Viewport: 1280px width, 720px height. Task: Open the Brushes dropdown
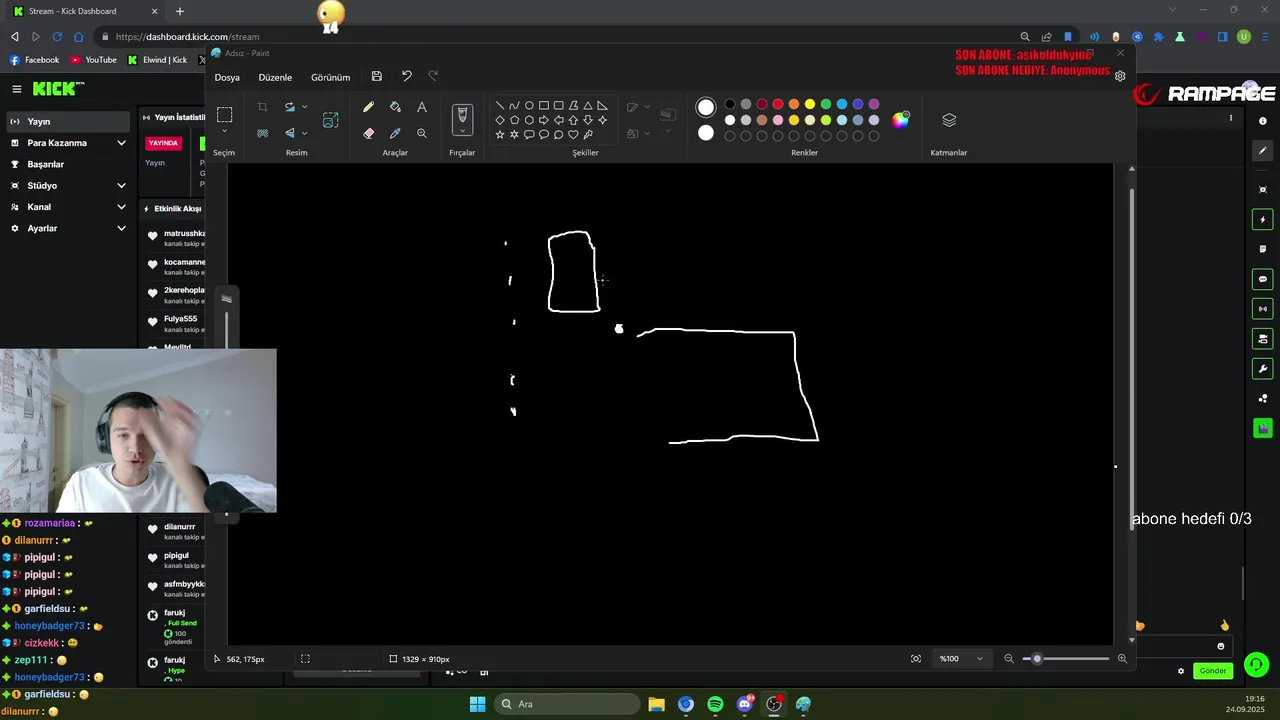tap(461, 132)
